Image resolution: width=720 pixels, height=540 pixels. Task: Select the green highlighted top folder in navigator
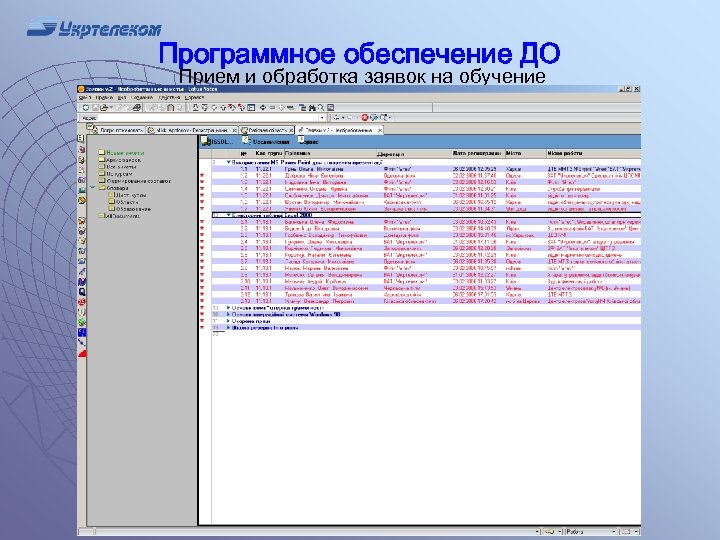122,153
